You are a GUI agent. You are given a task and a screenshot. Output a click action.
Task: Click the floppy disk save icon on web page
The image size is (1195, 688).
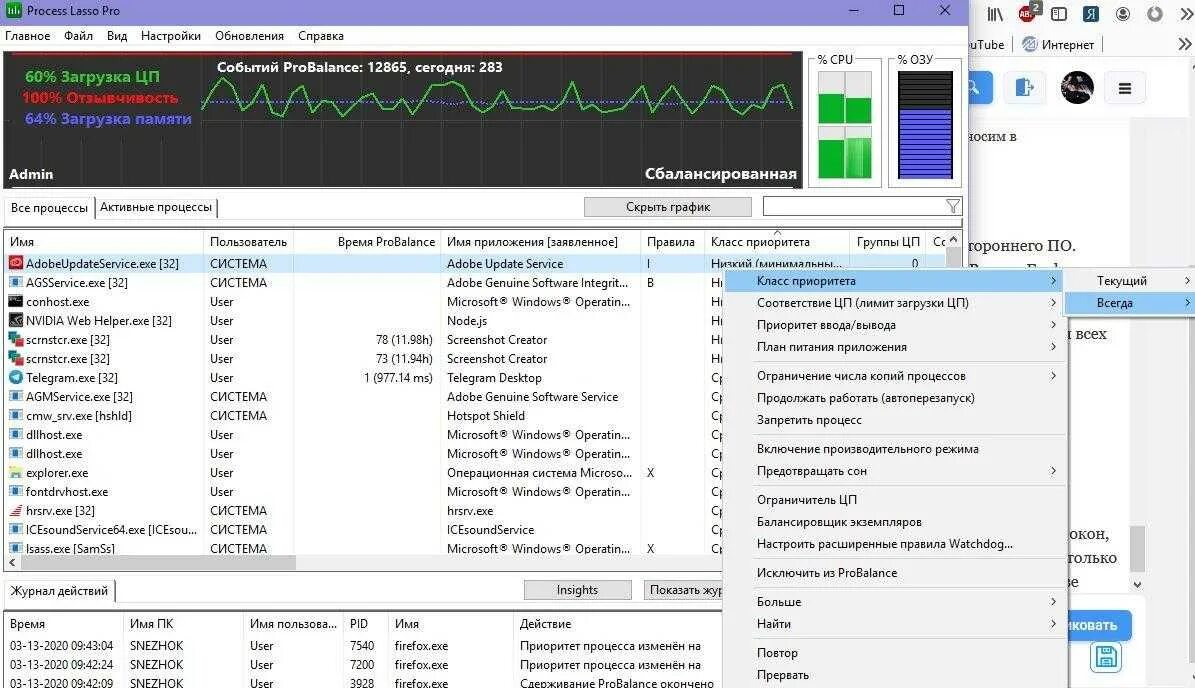point(1106,657)
